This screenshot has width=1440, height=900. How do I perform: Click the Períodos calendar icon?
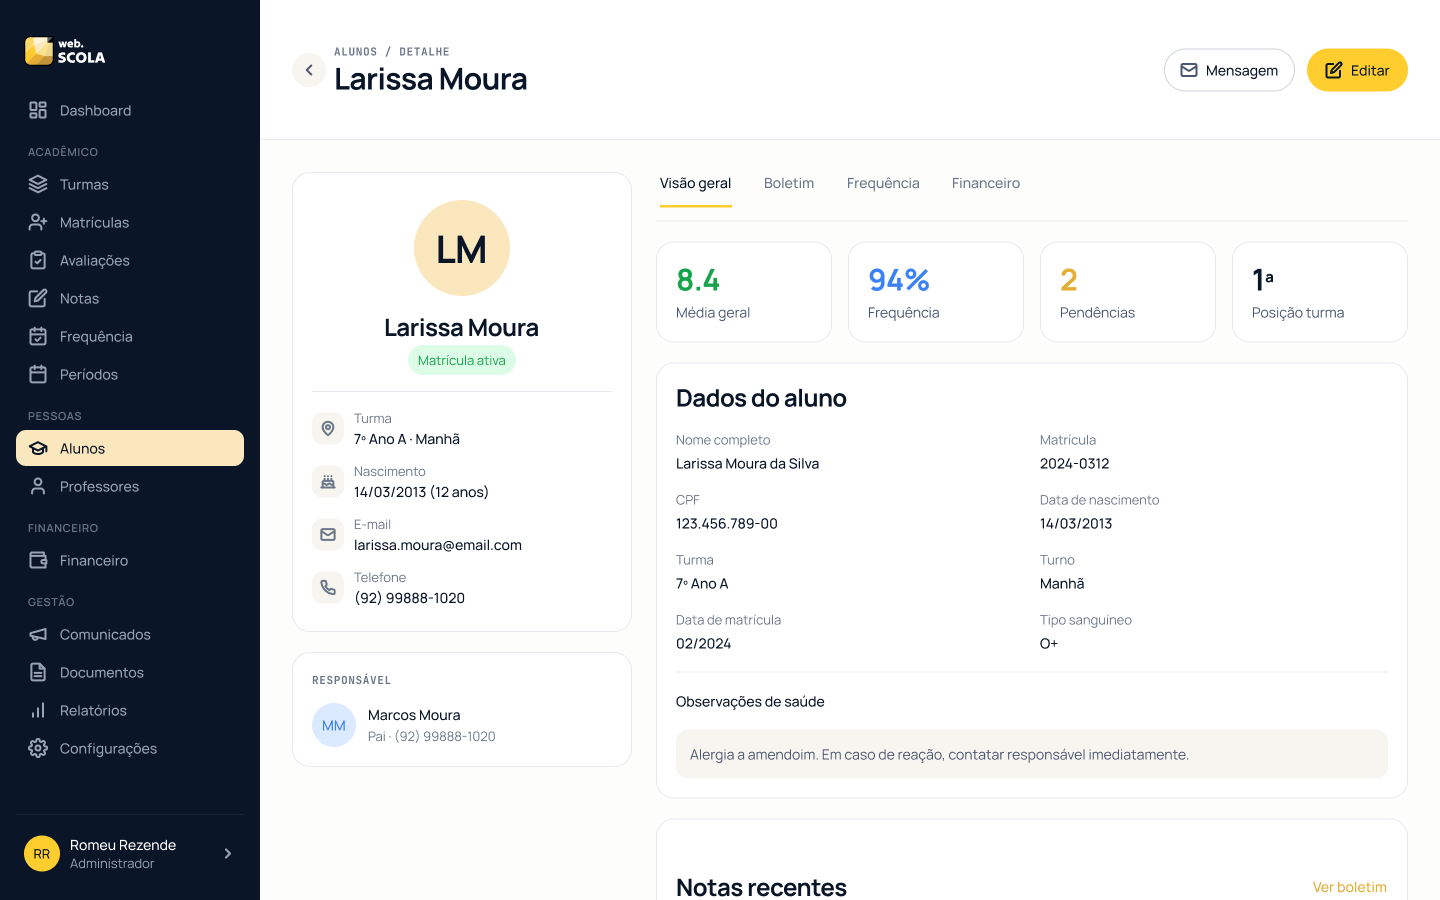(38, 374)
